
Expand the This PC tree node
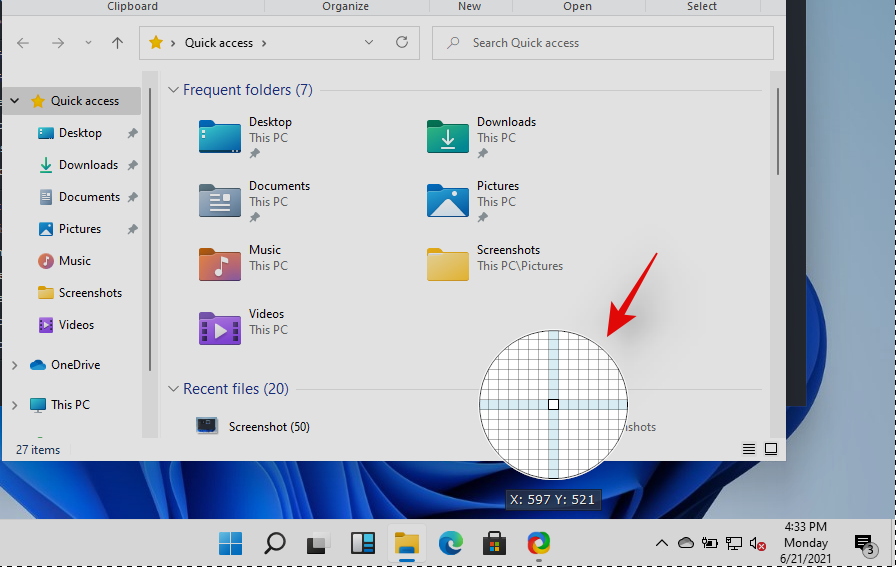(15, 405)
